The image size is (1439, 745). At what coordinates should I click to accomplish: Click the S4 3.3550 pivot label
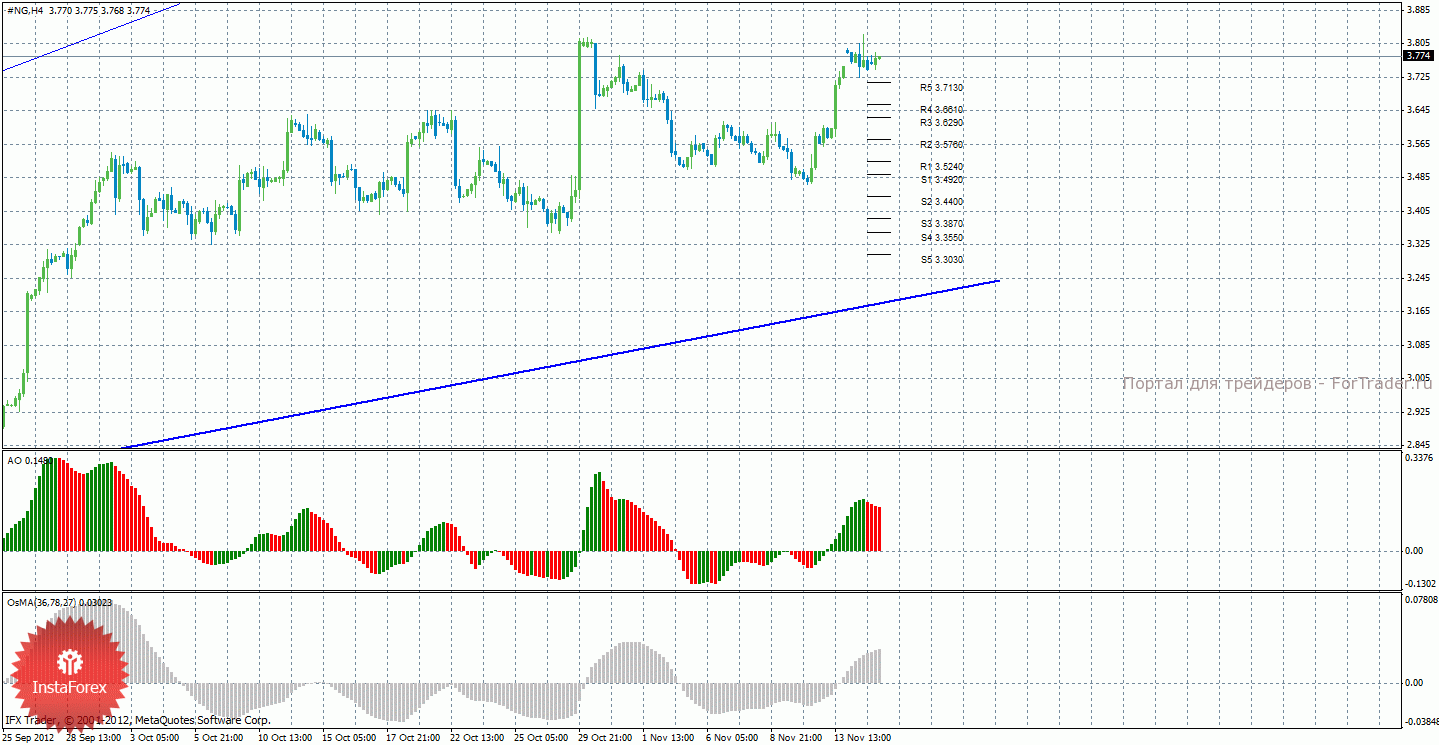pos(941,237)
